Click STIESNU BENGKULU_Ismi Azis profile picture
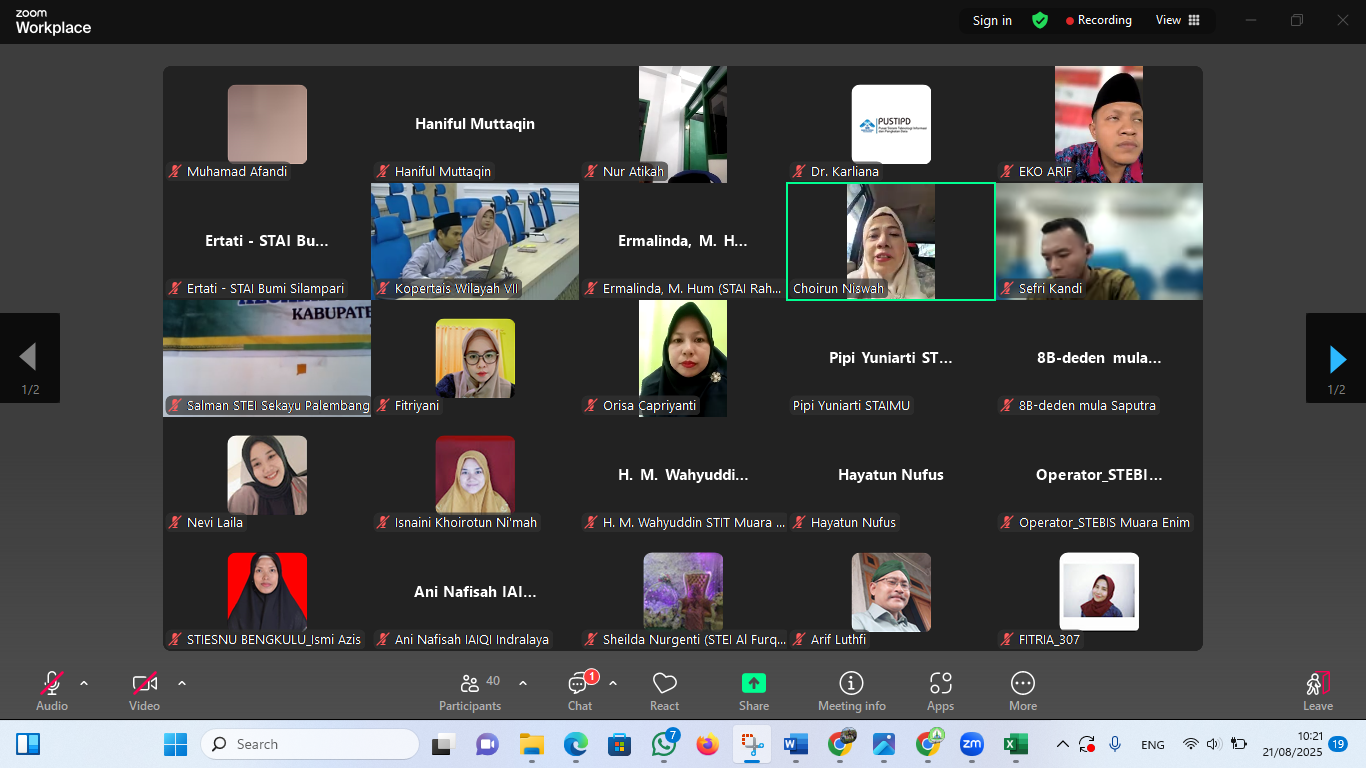Image resolution: width=1366 pixels, height=768 pixels. [267, 592]
